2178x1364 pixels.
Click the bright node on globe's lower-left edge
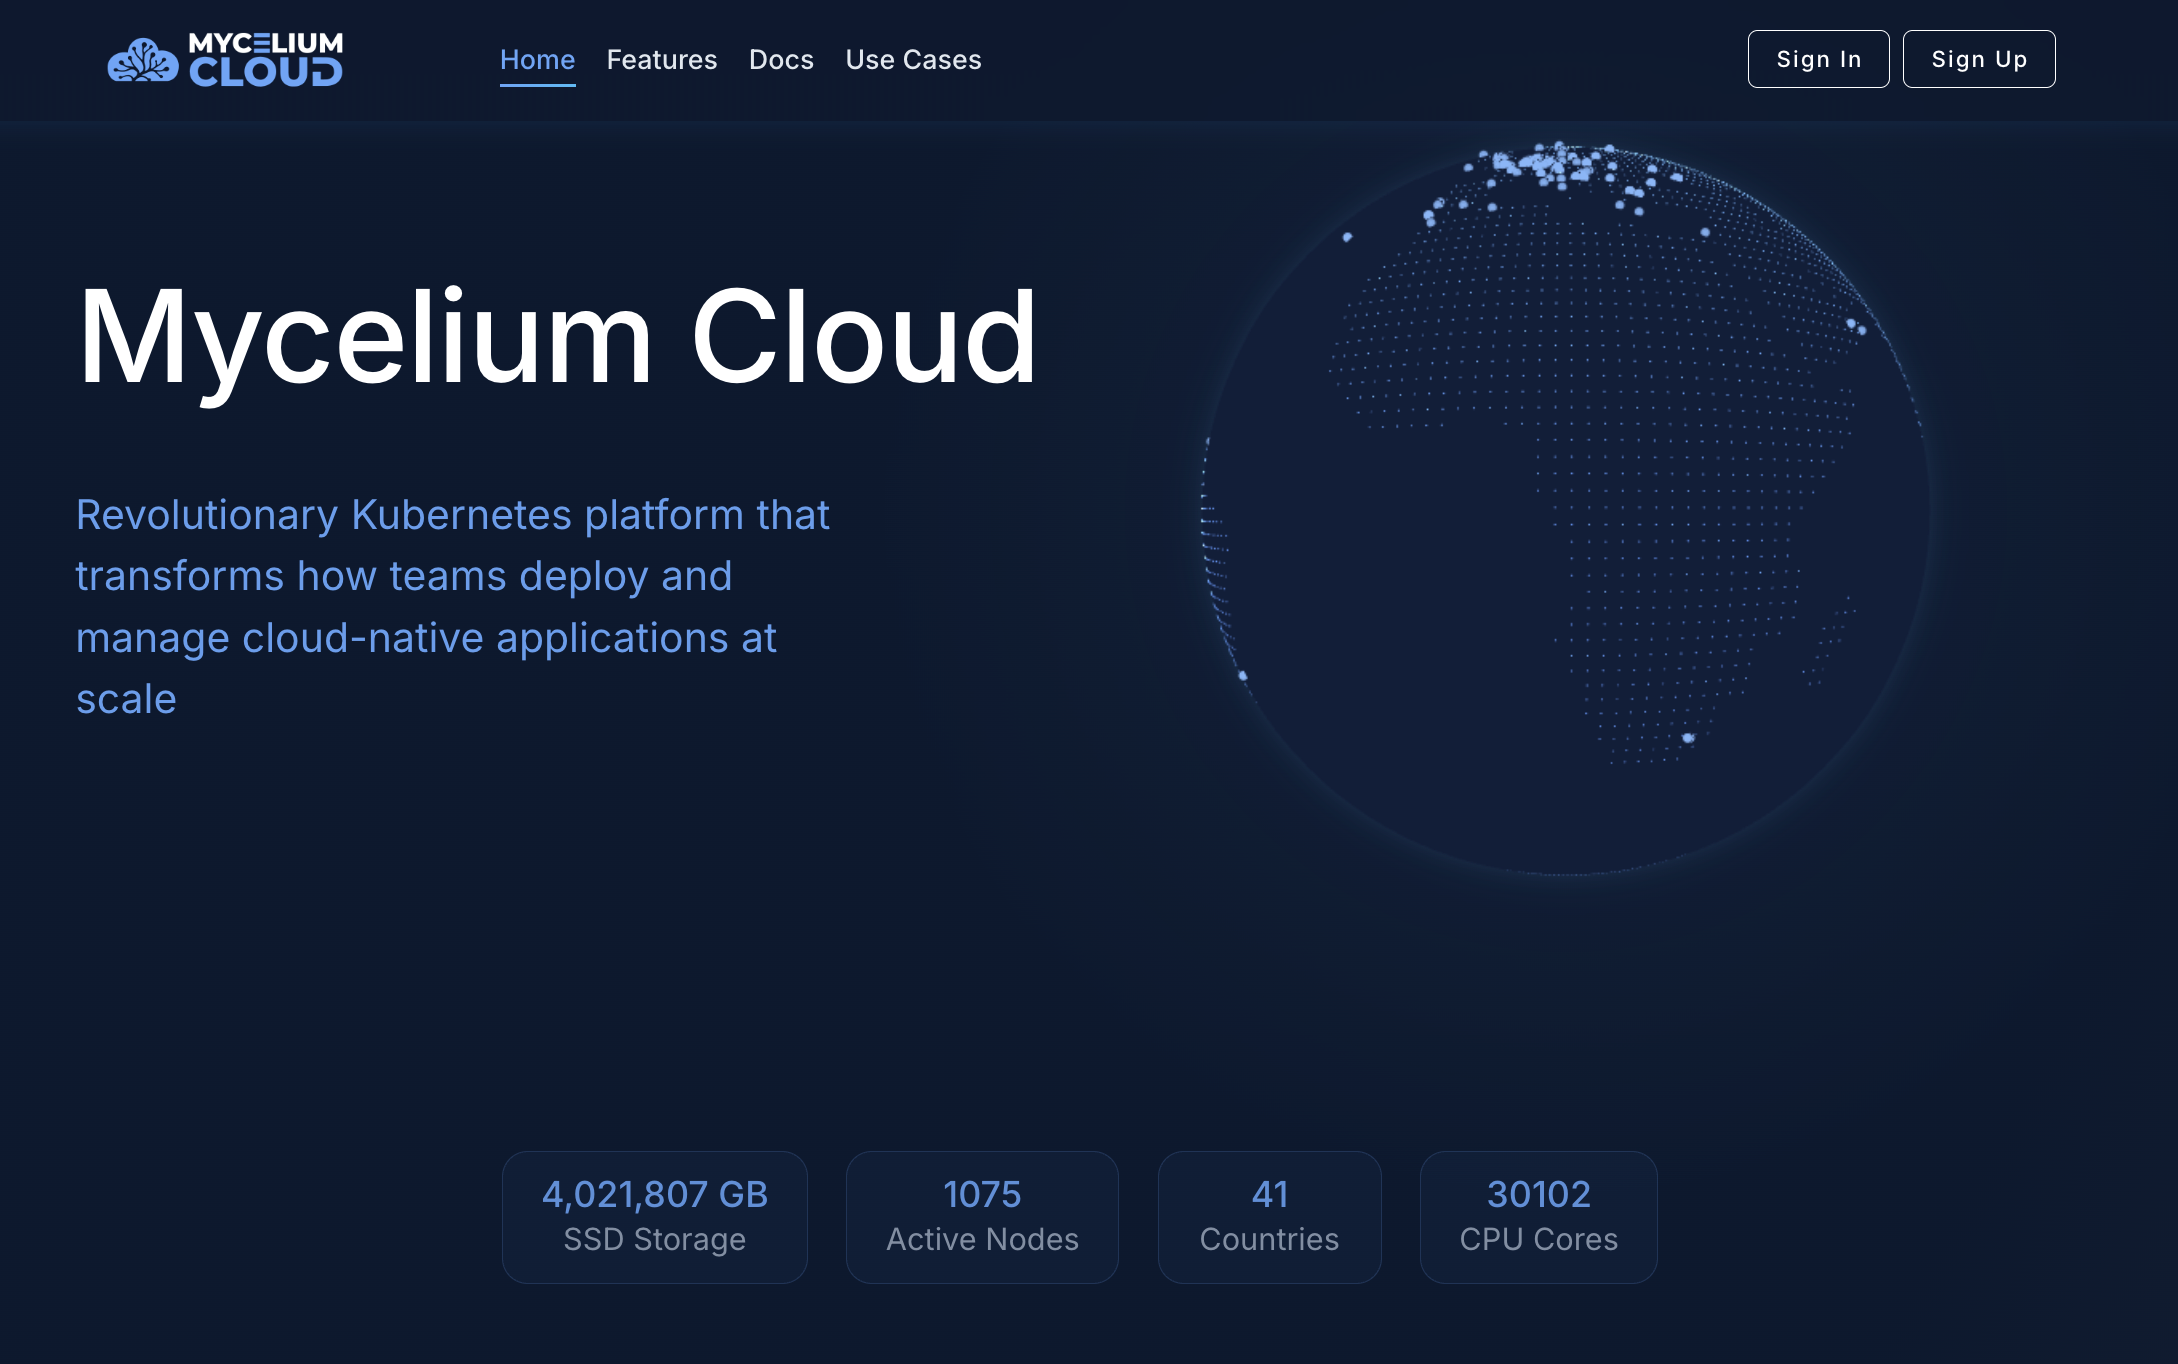1243,676
